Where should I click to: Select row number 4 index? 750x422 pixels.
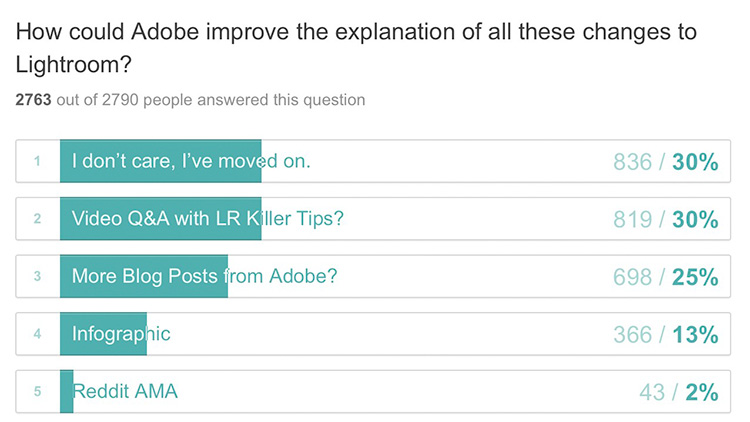pyautogui.click(x=37, y=334)
